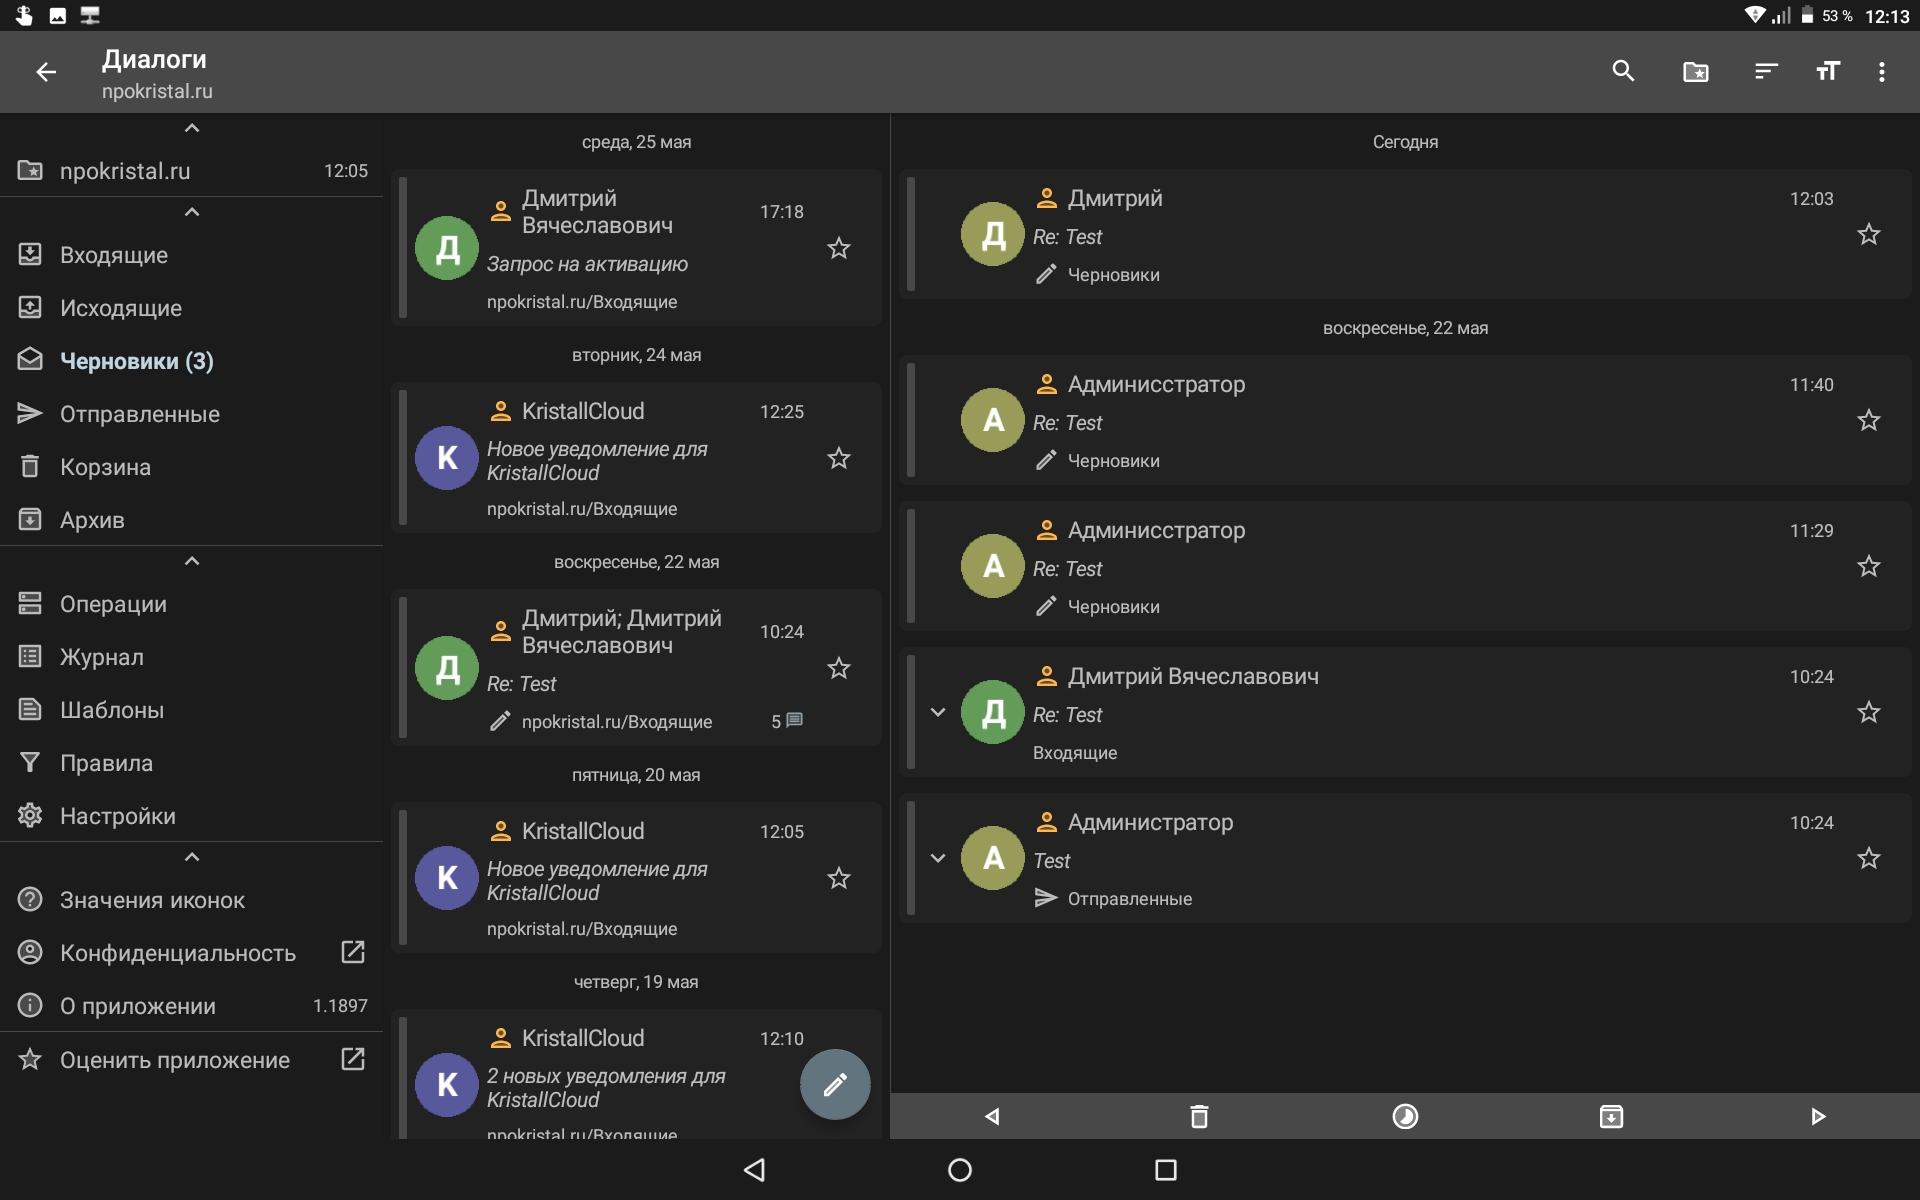Star the 12:03 Дмитрий draft message

pyautogui.click(x=1868, y=234)
